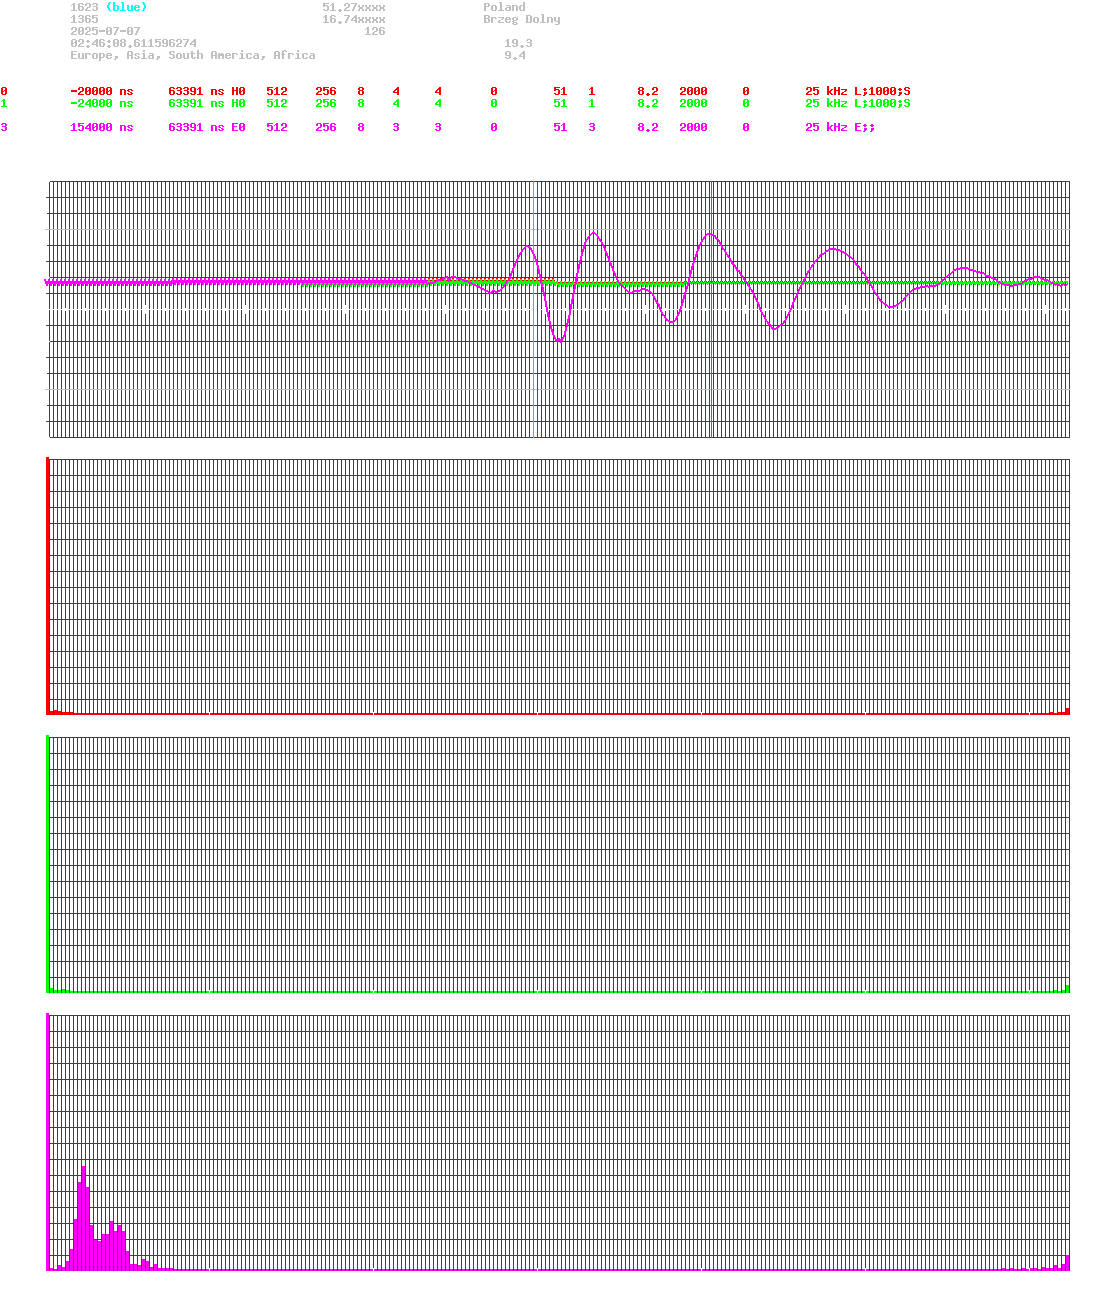
Task: Click the red 25 kHz L;1000;S filter text
Action: tap(857, 91)
